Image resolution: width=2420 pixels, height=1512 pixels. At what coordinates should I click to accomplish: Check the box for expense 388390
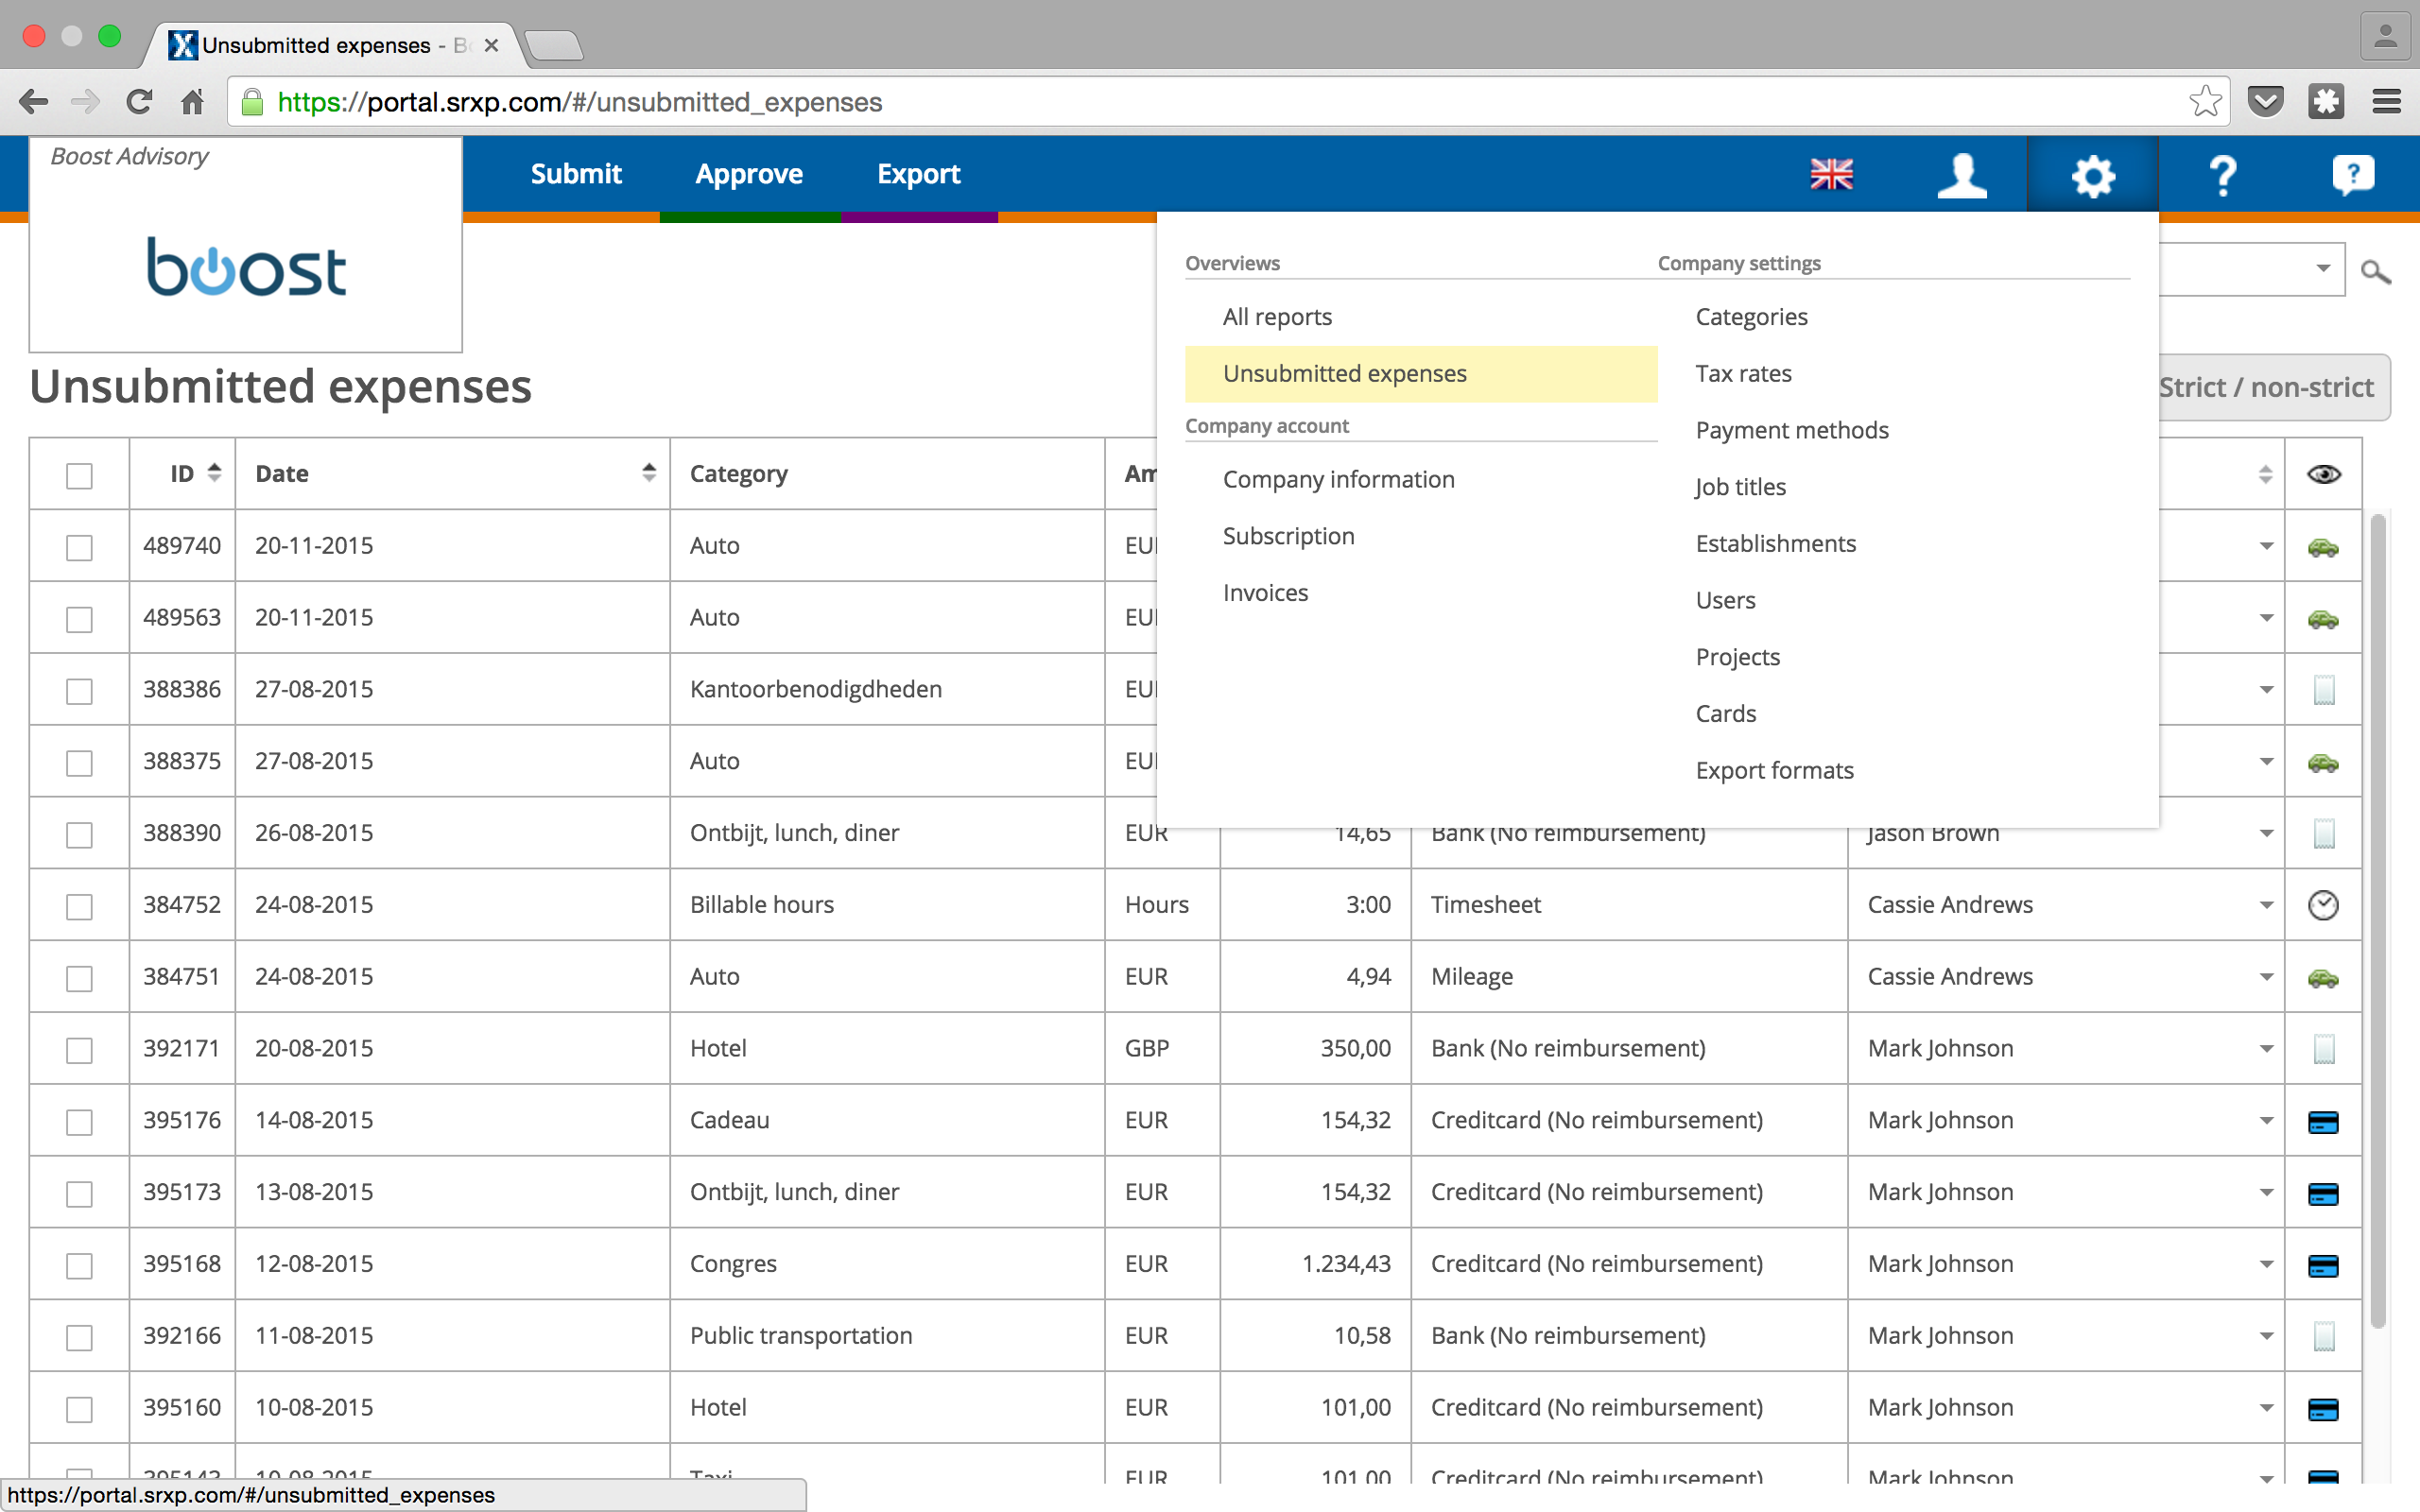coord(79,834)
